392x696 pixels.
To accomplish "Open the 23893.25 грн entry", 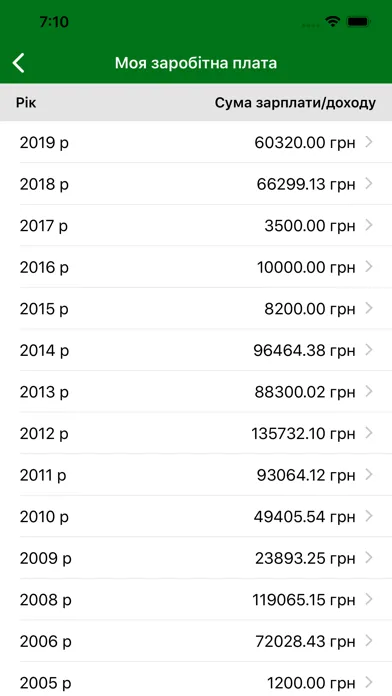I will click(305, 558).
